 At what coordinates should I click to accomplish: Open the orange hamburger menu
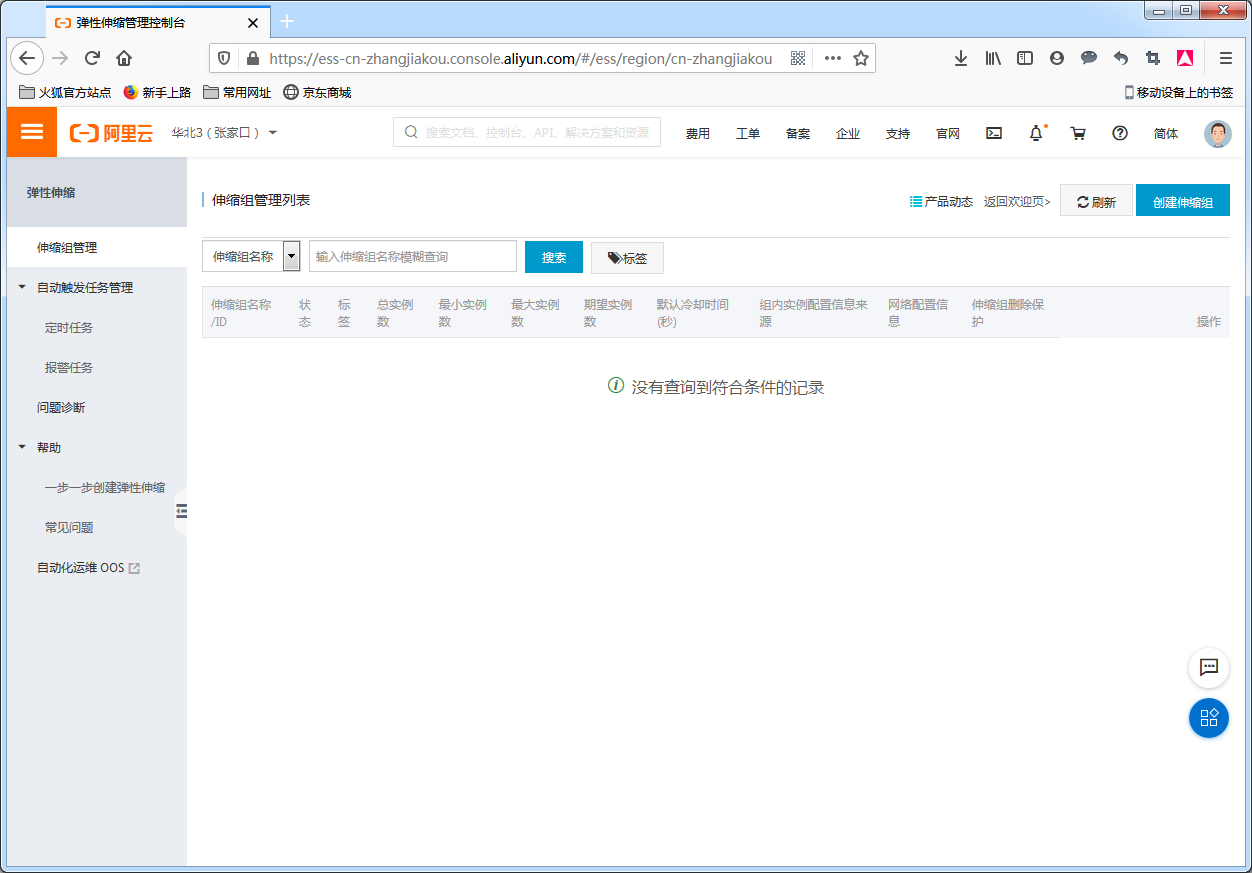click(32, 132)
